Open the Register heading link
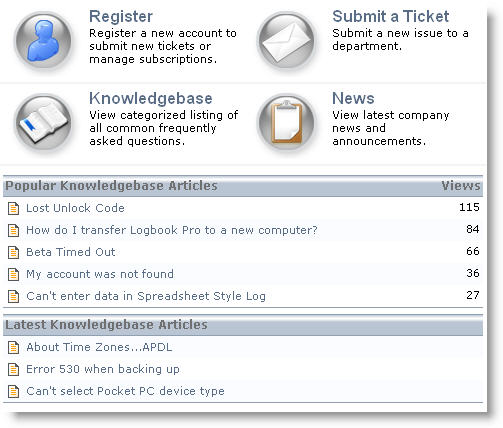The image size is (503, 428). coord(121,17)
